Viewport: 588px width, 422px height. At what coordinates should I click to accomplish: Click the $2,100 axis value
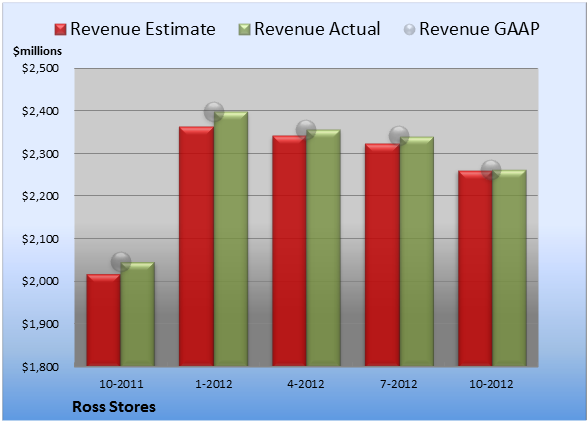(40, 239)
